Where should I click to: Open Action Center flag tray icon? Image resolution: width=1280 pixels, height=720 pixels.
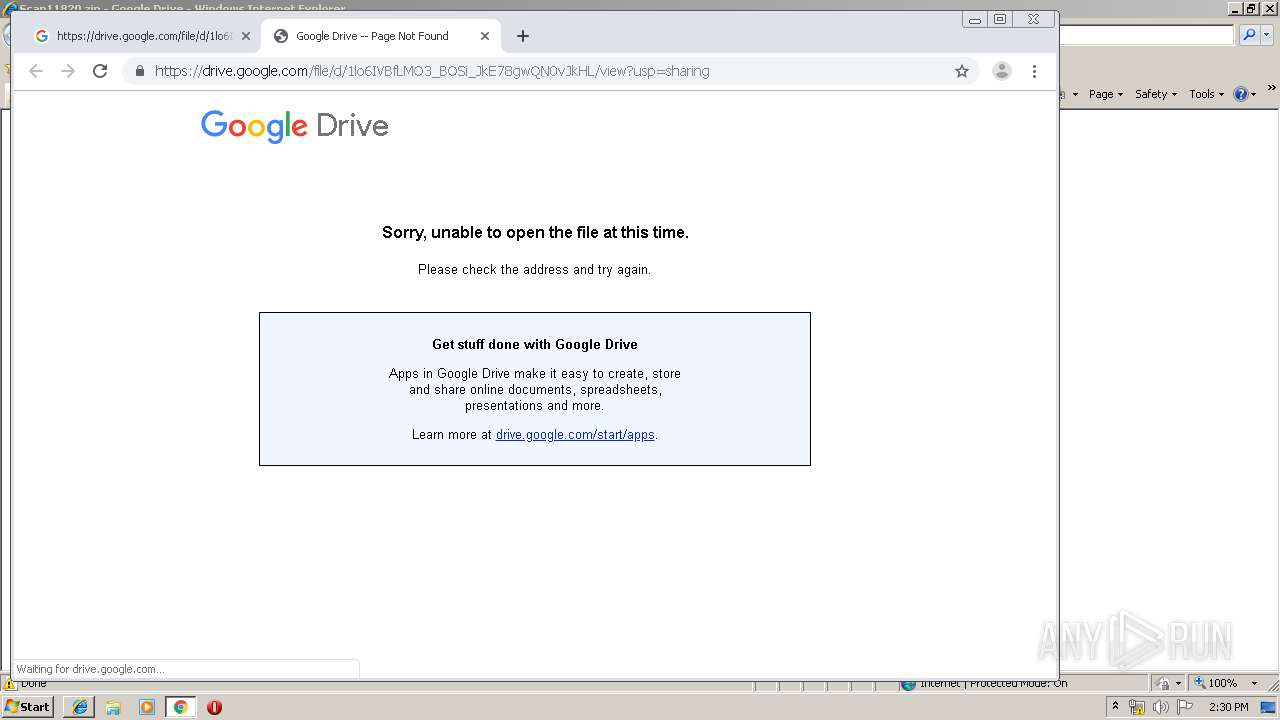[1185, 707]
